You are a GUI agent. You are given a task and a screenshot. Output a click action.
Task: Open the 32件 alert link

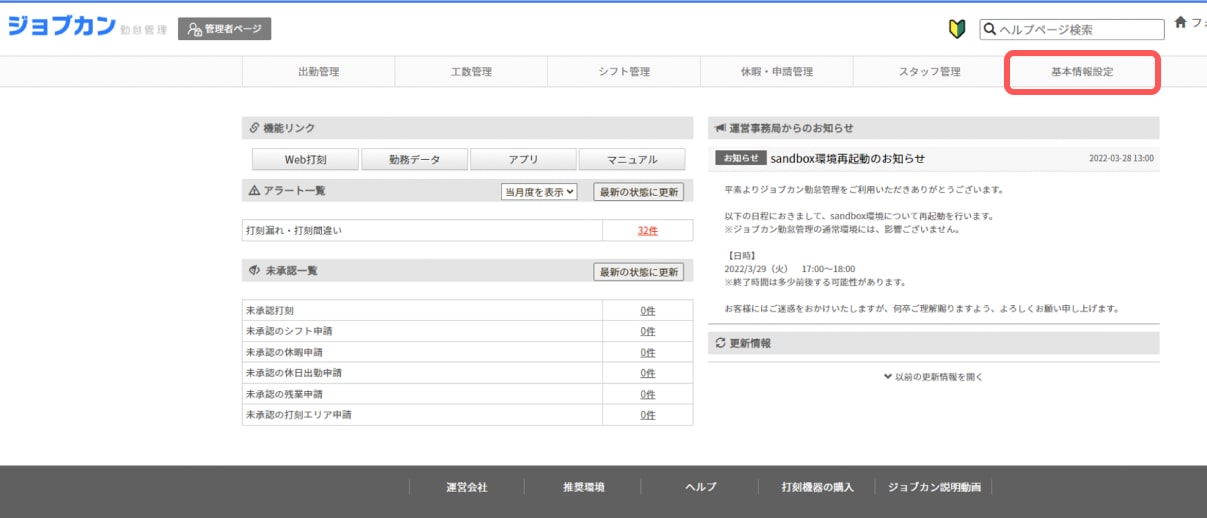[648, 231]
